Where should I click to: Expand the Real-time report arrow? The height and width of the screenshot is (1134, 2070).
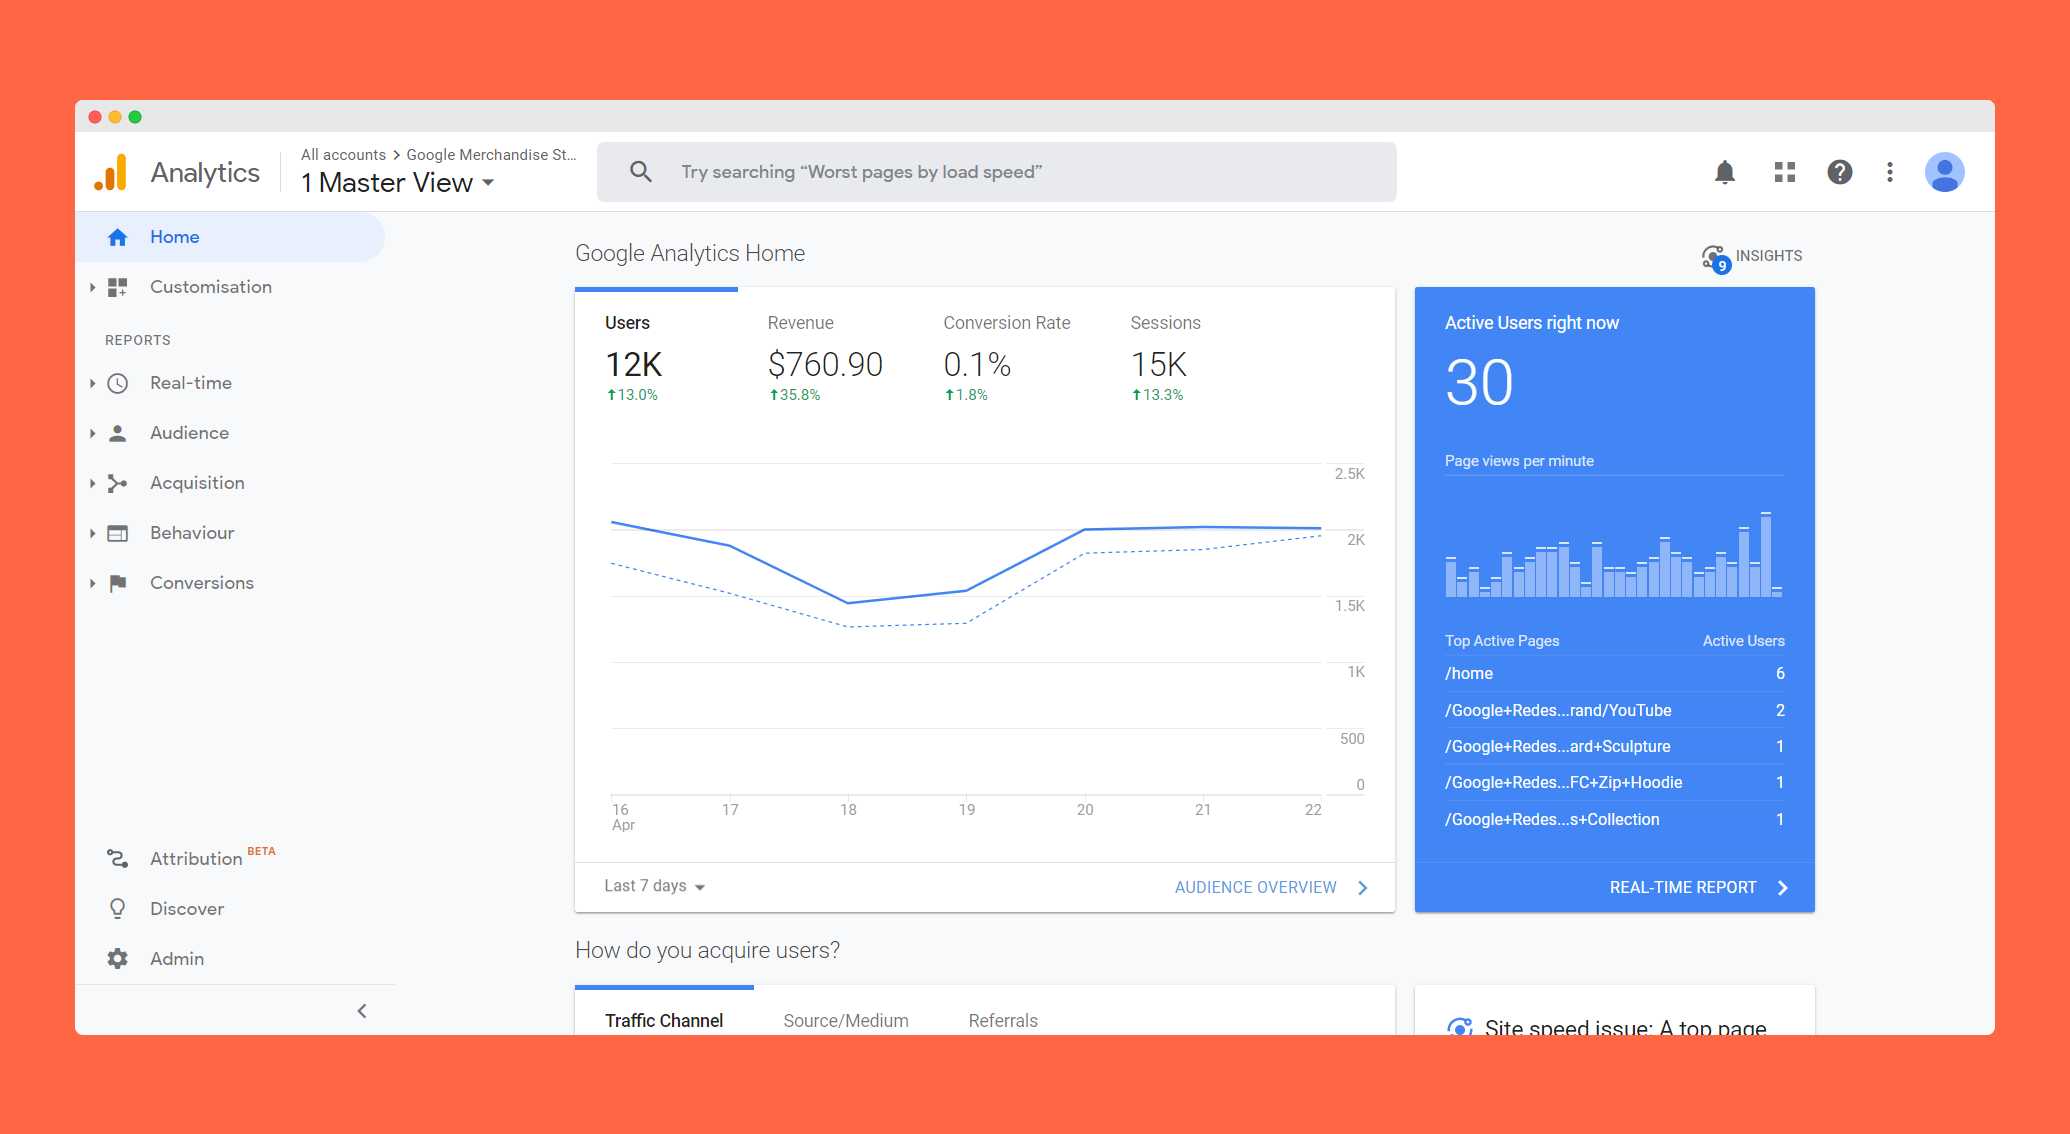click(92, 383)
